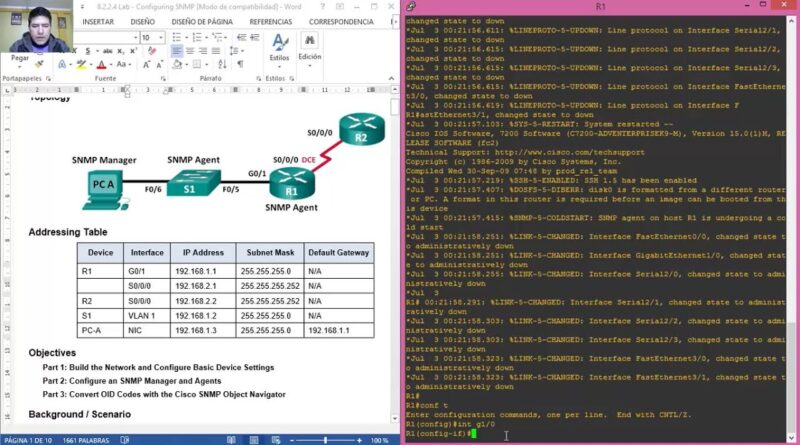This screenshot has height=445, width=800.
Task: Align text right in Word
Action: pos(203,51)
